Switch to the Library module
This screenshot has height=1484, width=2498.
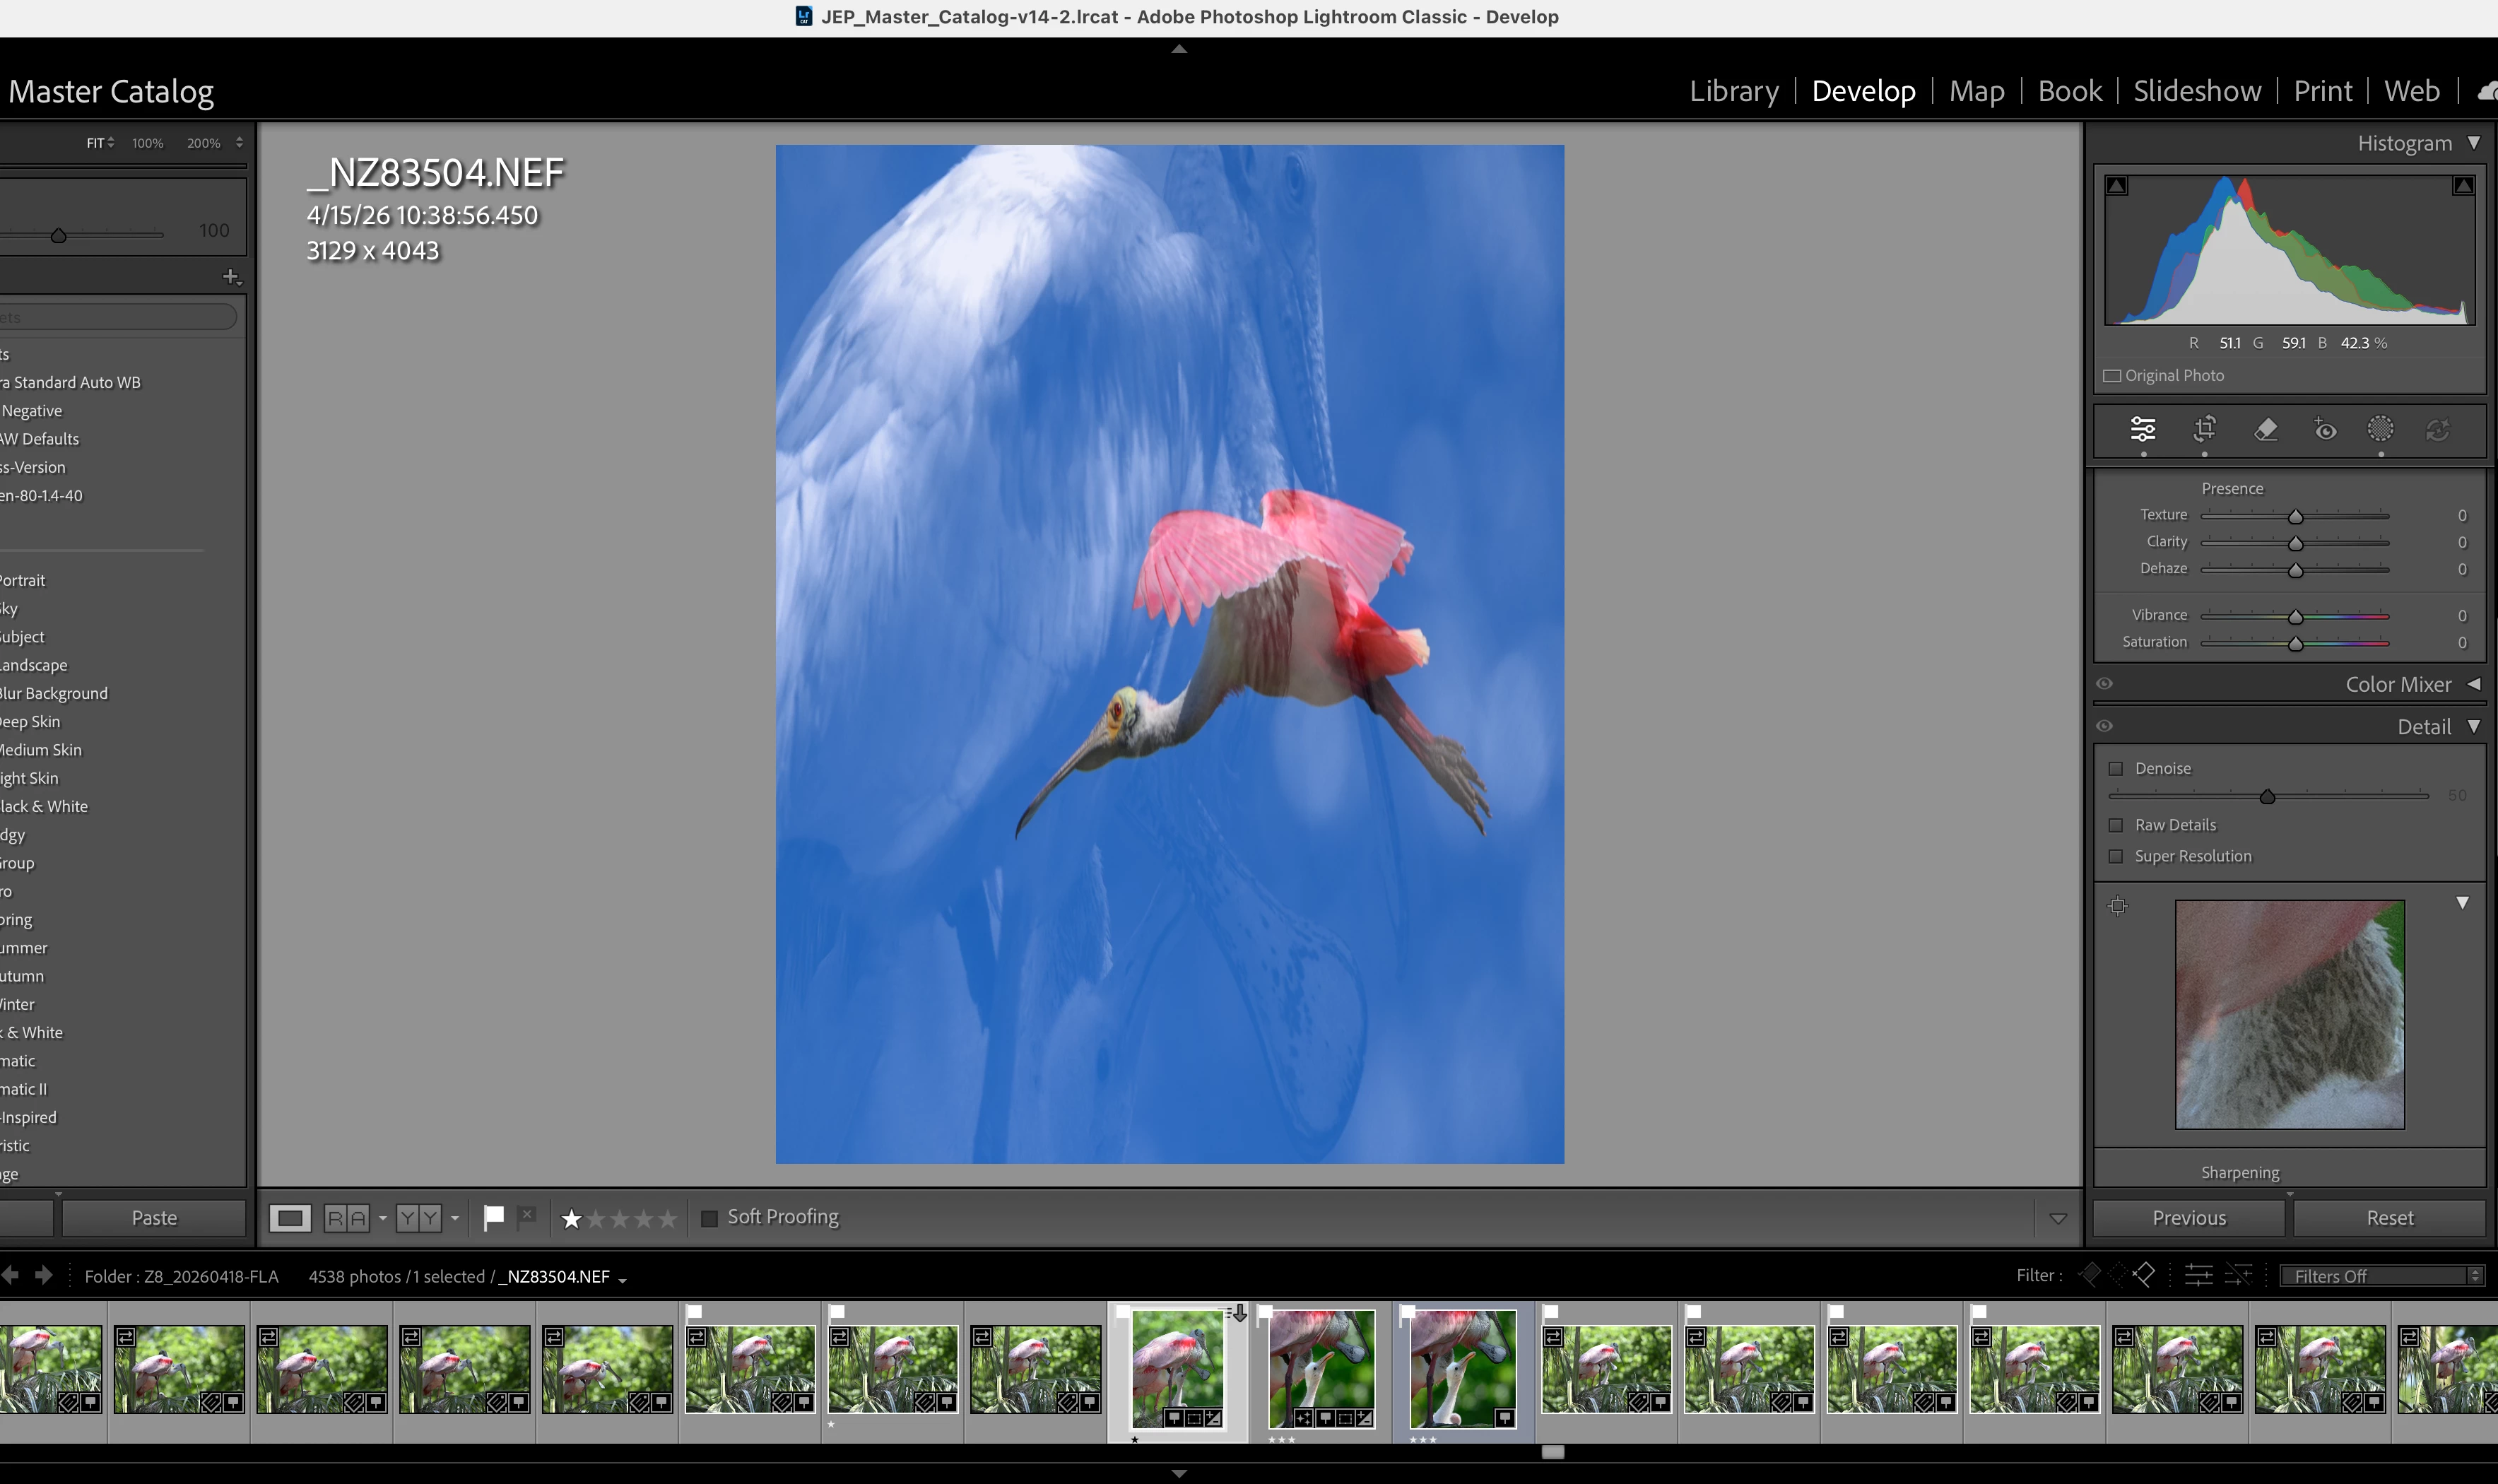(1733, 91)
